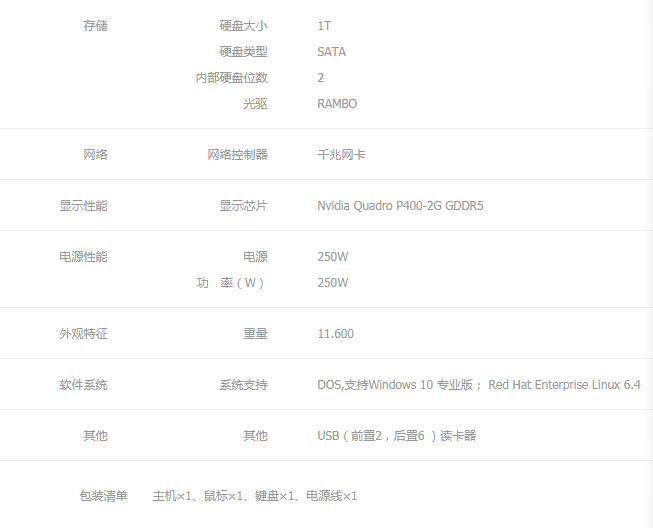653x528 pixels.
Task: Click the Red Hat Enterprise Linux 6.4 text
Action: [x=564, y=385]
